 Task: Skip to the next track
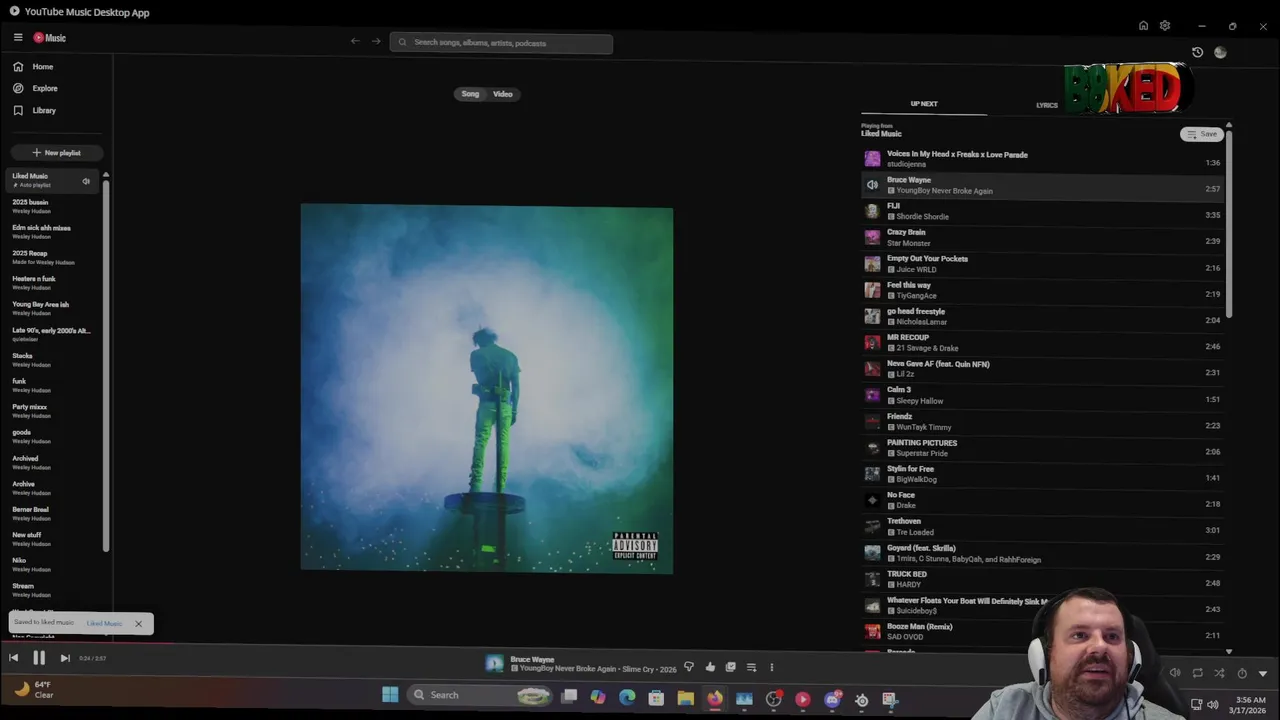[65, 658]
